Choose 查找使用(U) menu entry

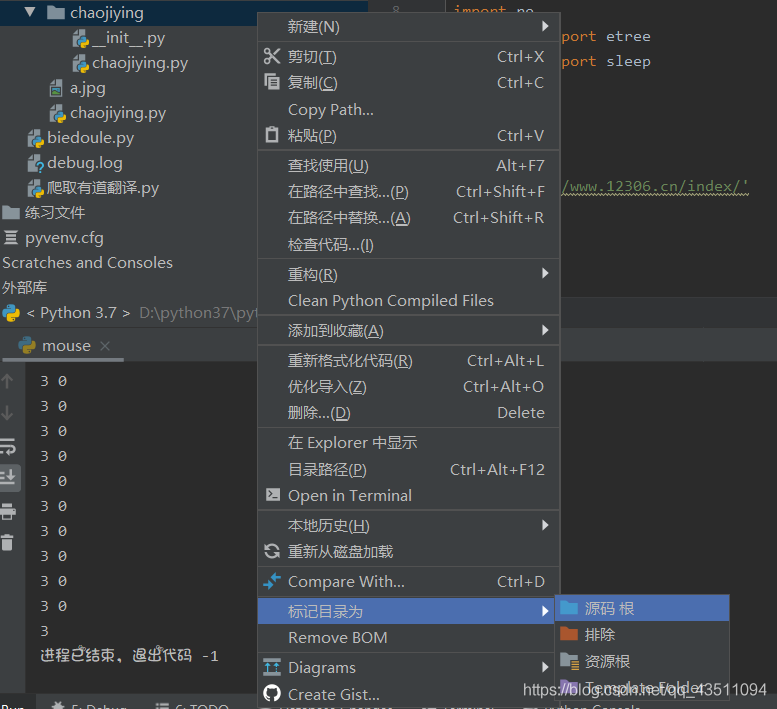(x=409, y=165)
